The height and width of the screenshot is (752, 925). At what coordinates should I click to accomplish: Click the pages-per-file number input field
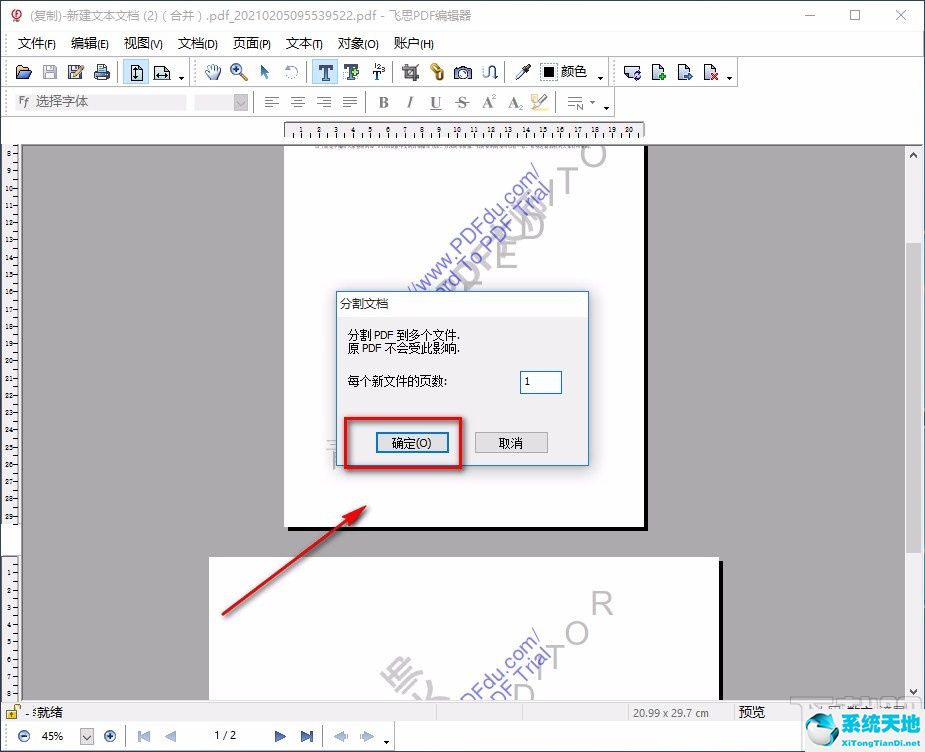tap(540, 382)
